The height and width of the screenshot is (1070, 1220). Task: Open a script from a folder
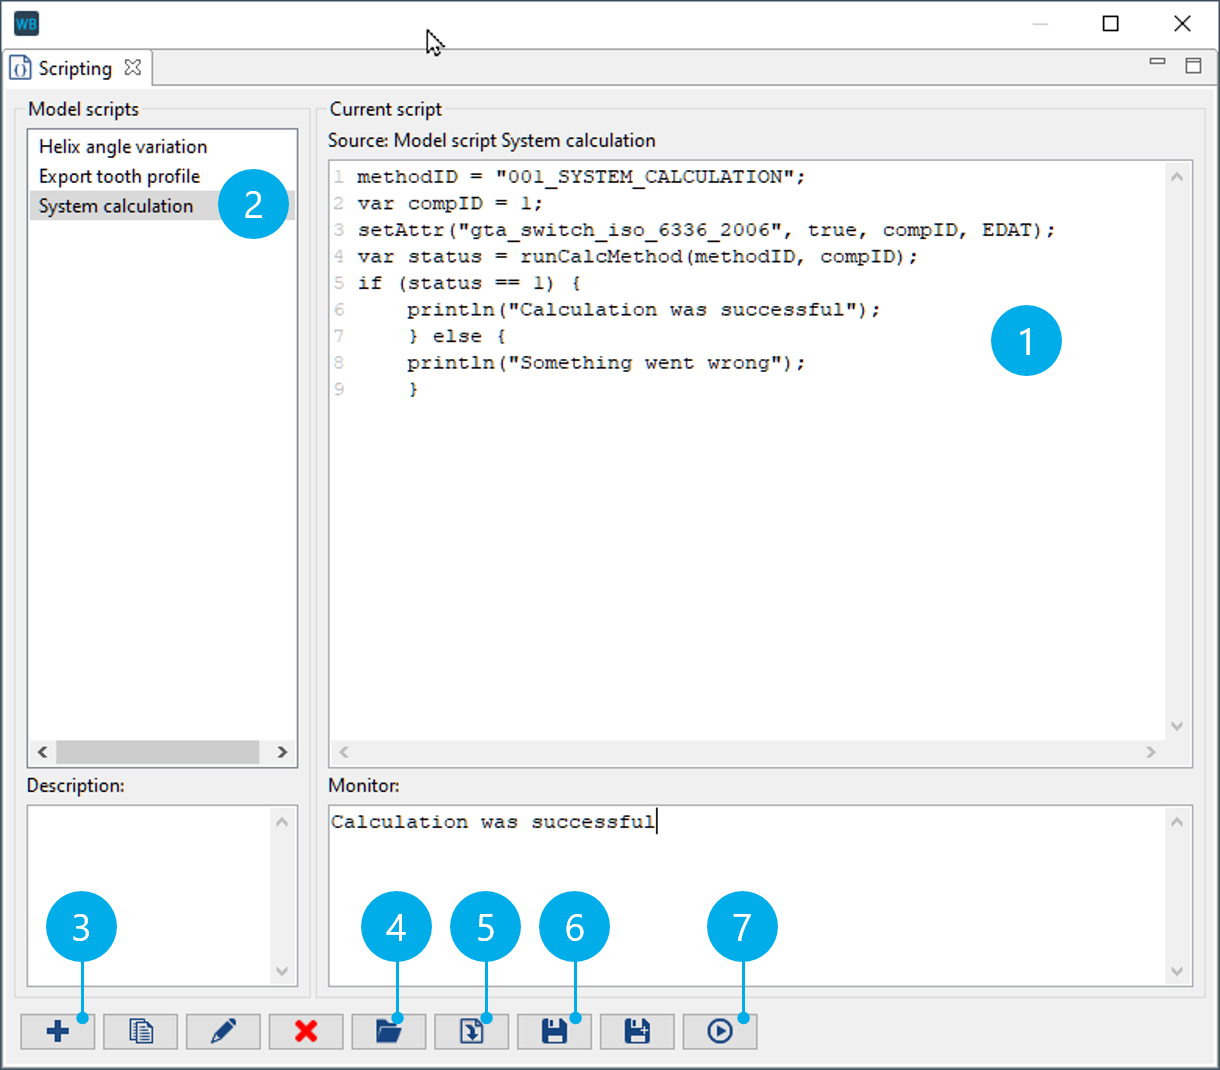pos(388,1031)
